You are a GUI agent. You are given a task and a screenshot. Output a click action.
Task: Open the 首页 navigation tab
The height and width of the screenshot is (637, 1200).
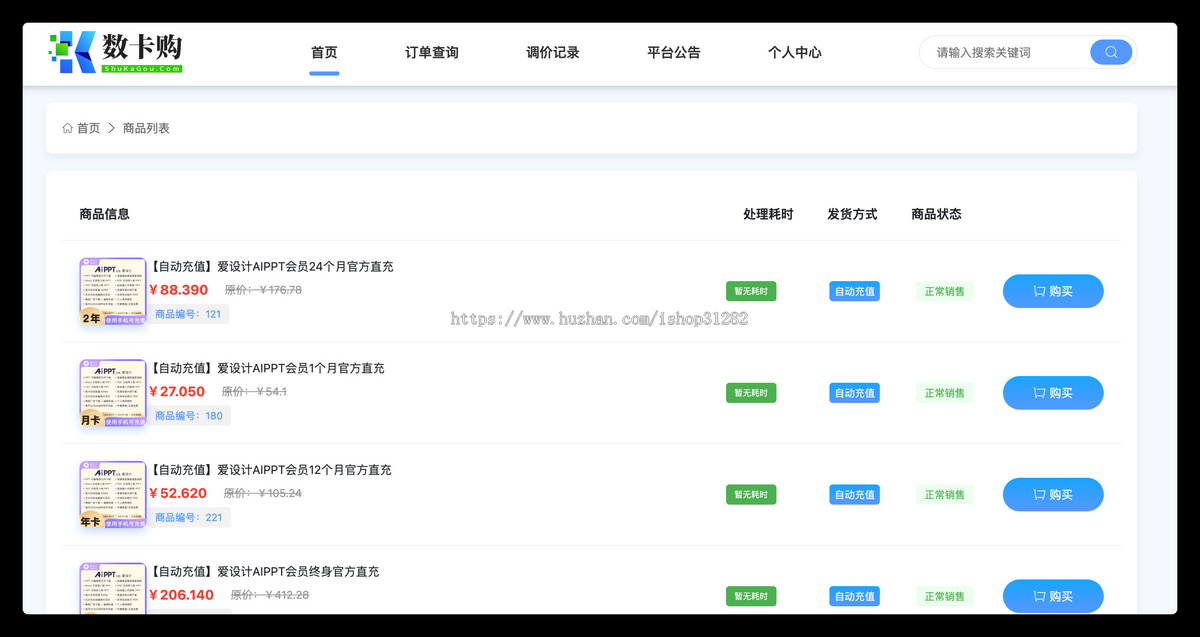pos(324,52)
